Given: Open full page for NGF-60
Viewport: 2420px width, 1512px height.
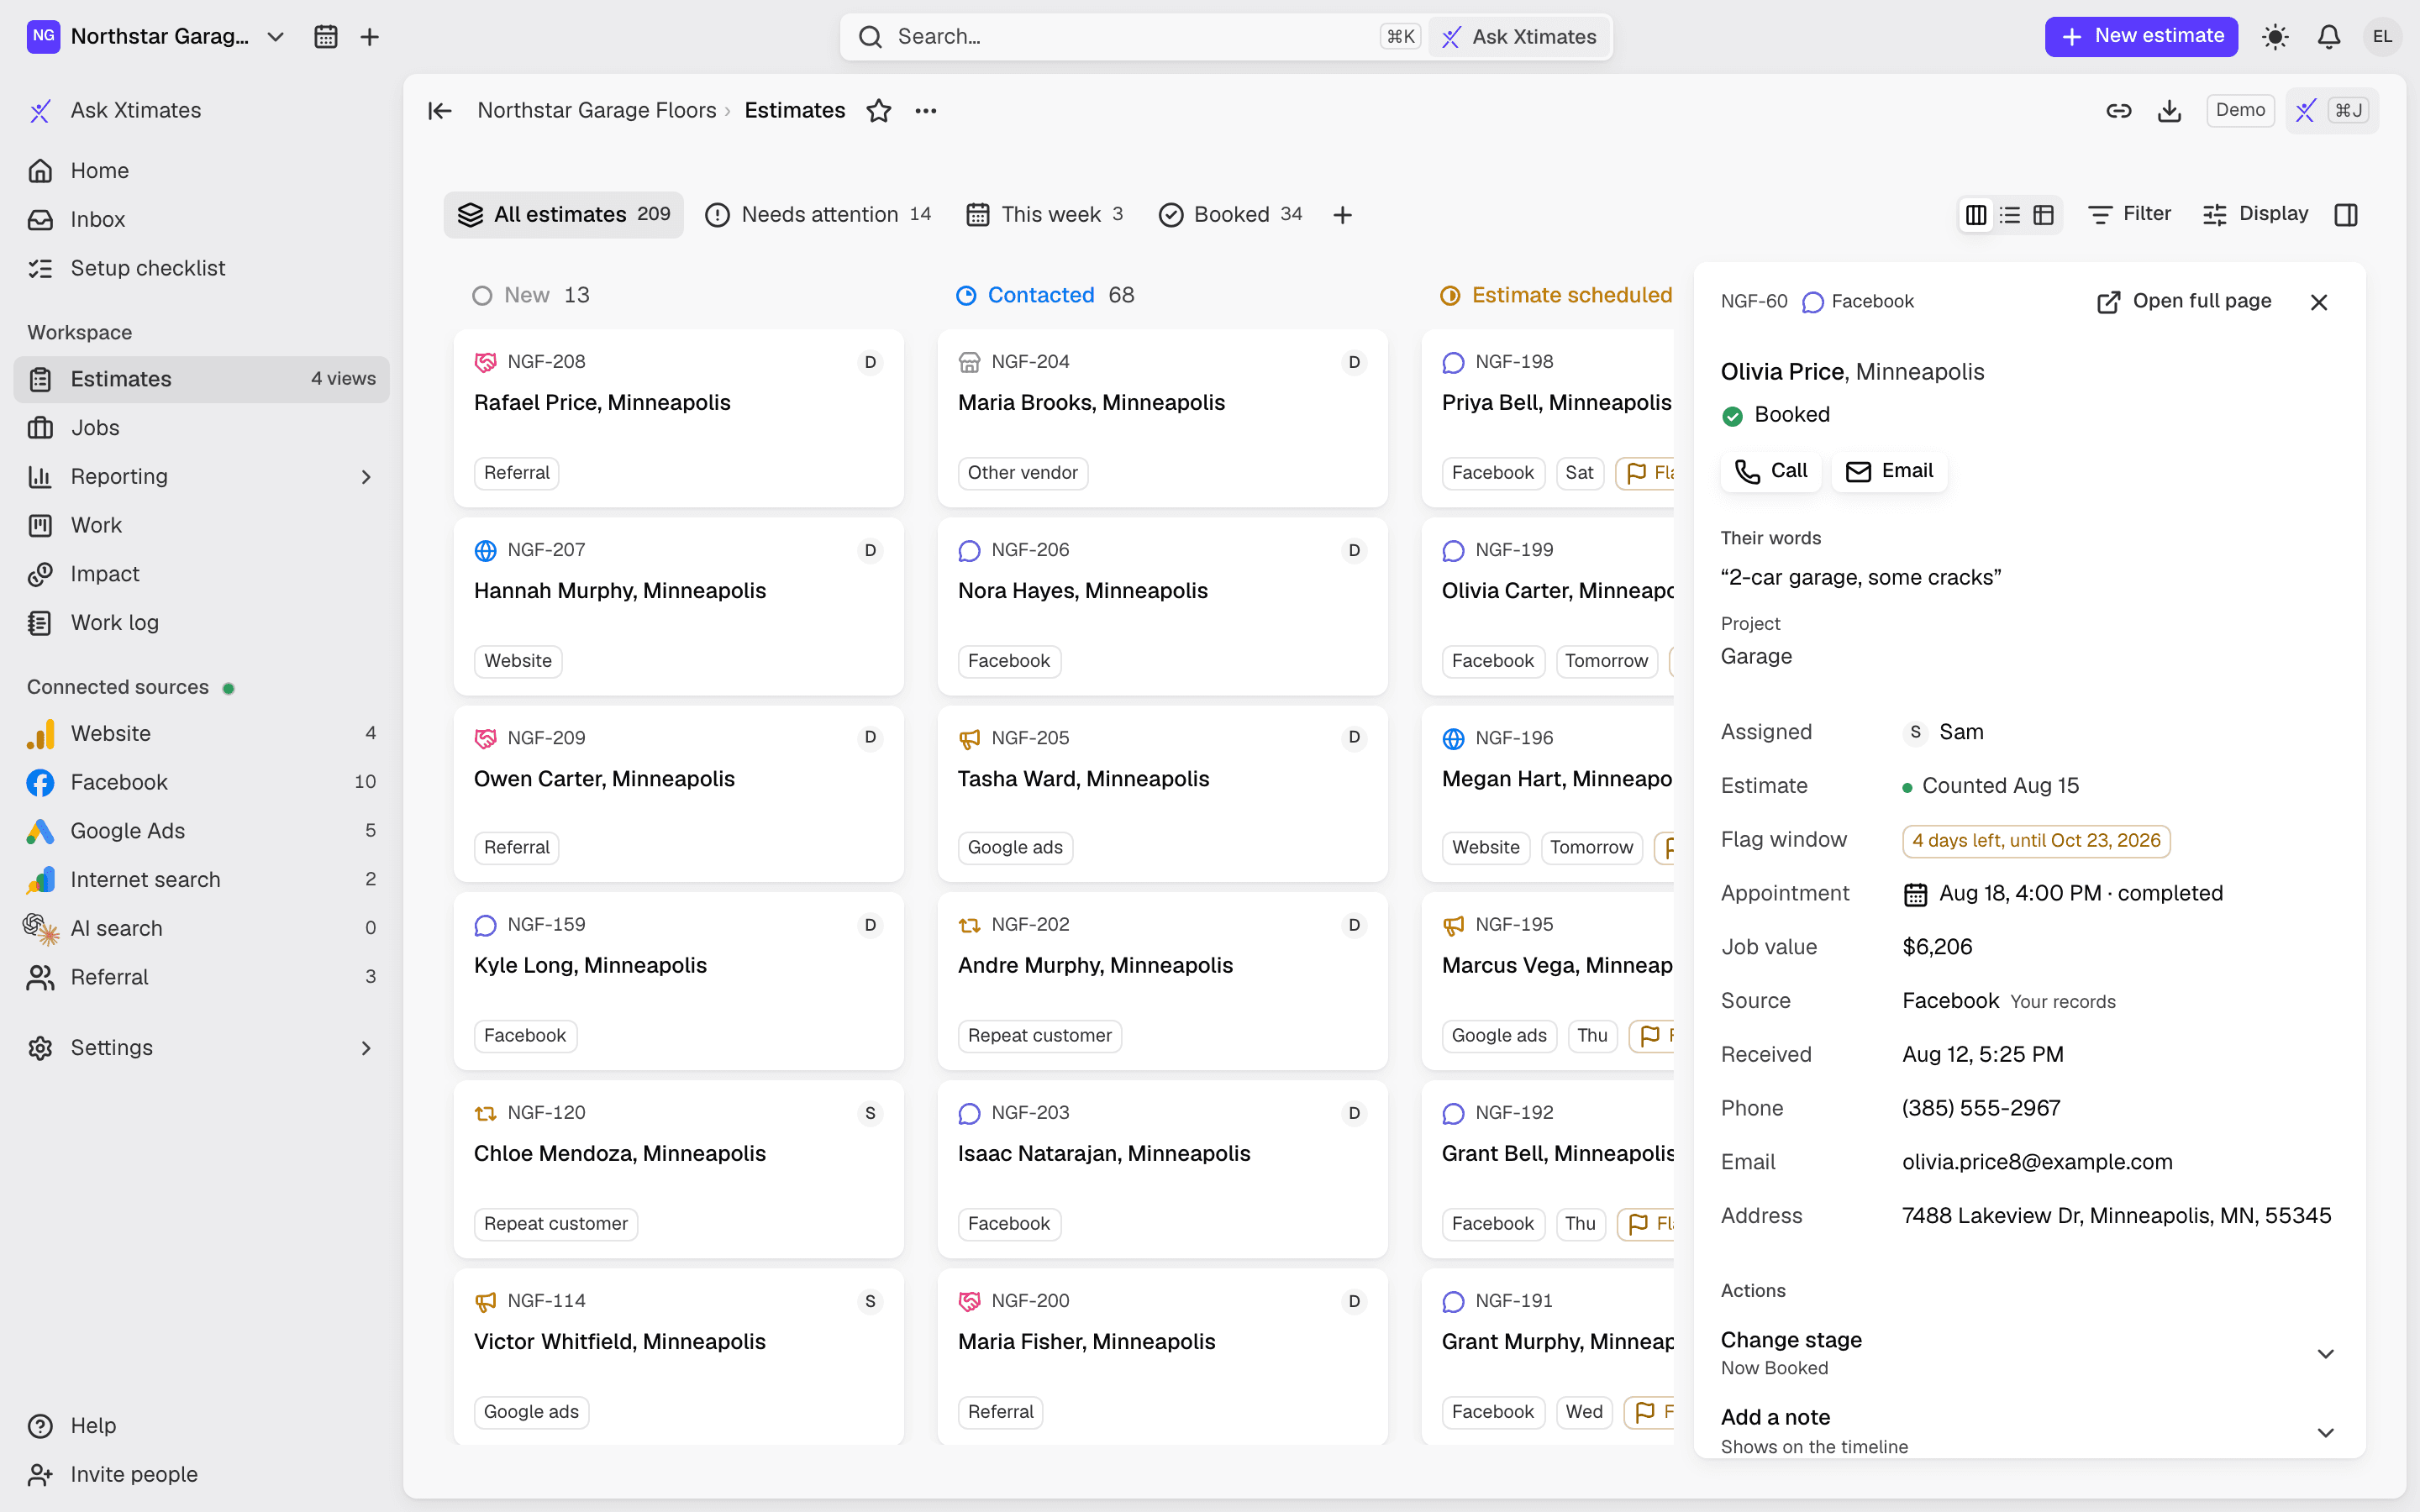Looking at the screenshot, I should pyautogui.click(x=2184, y=302).
